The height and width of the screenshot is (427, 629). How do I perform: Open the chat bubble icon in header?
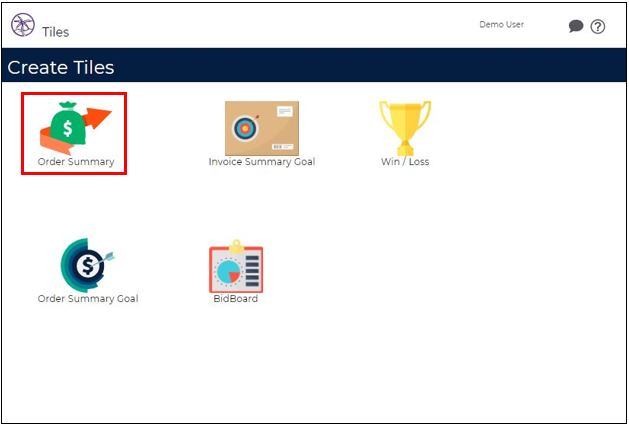point(576,26)
